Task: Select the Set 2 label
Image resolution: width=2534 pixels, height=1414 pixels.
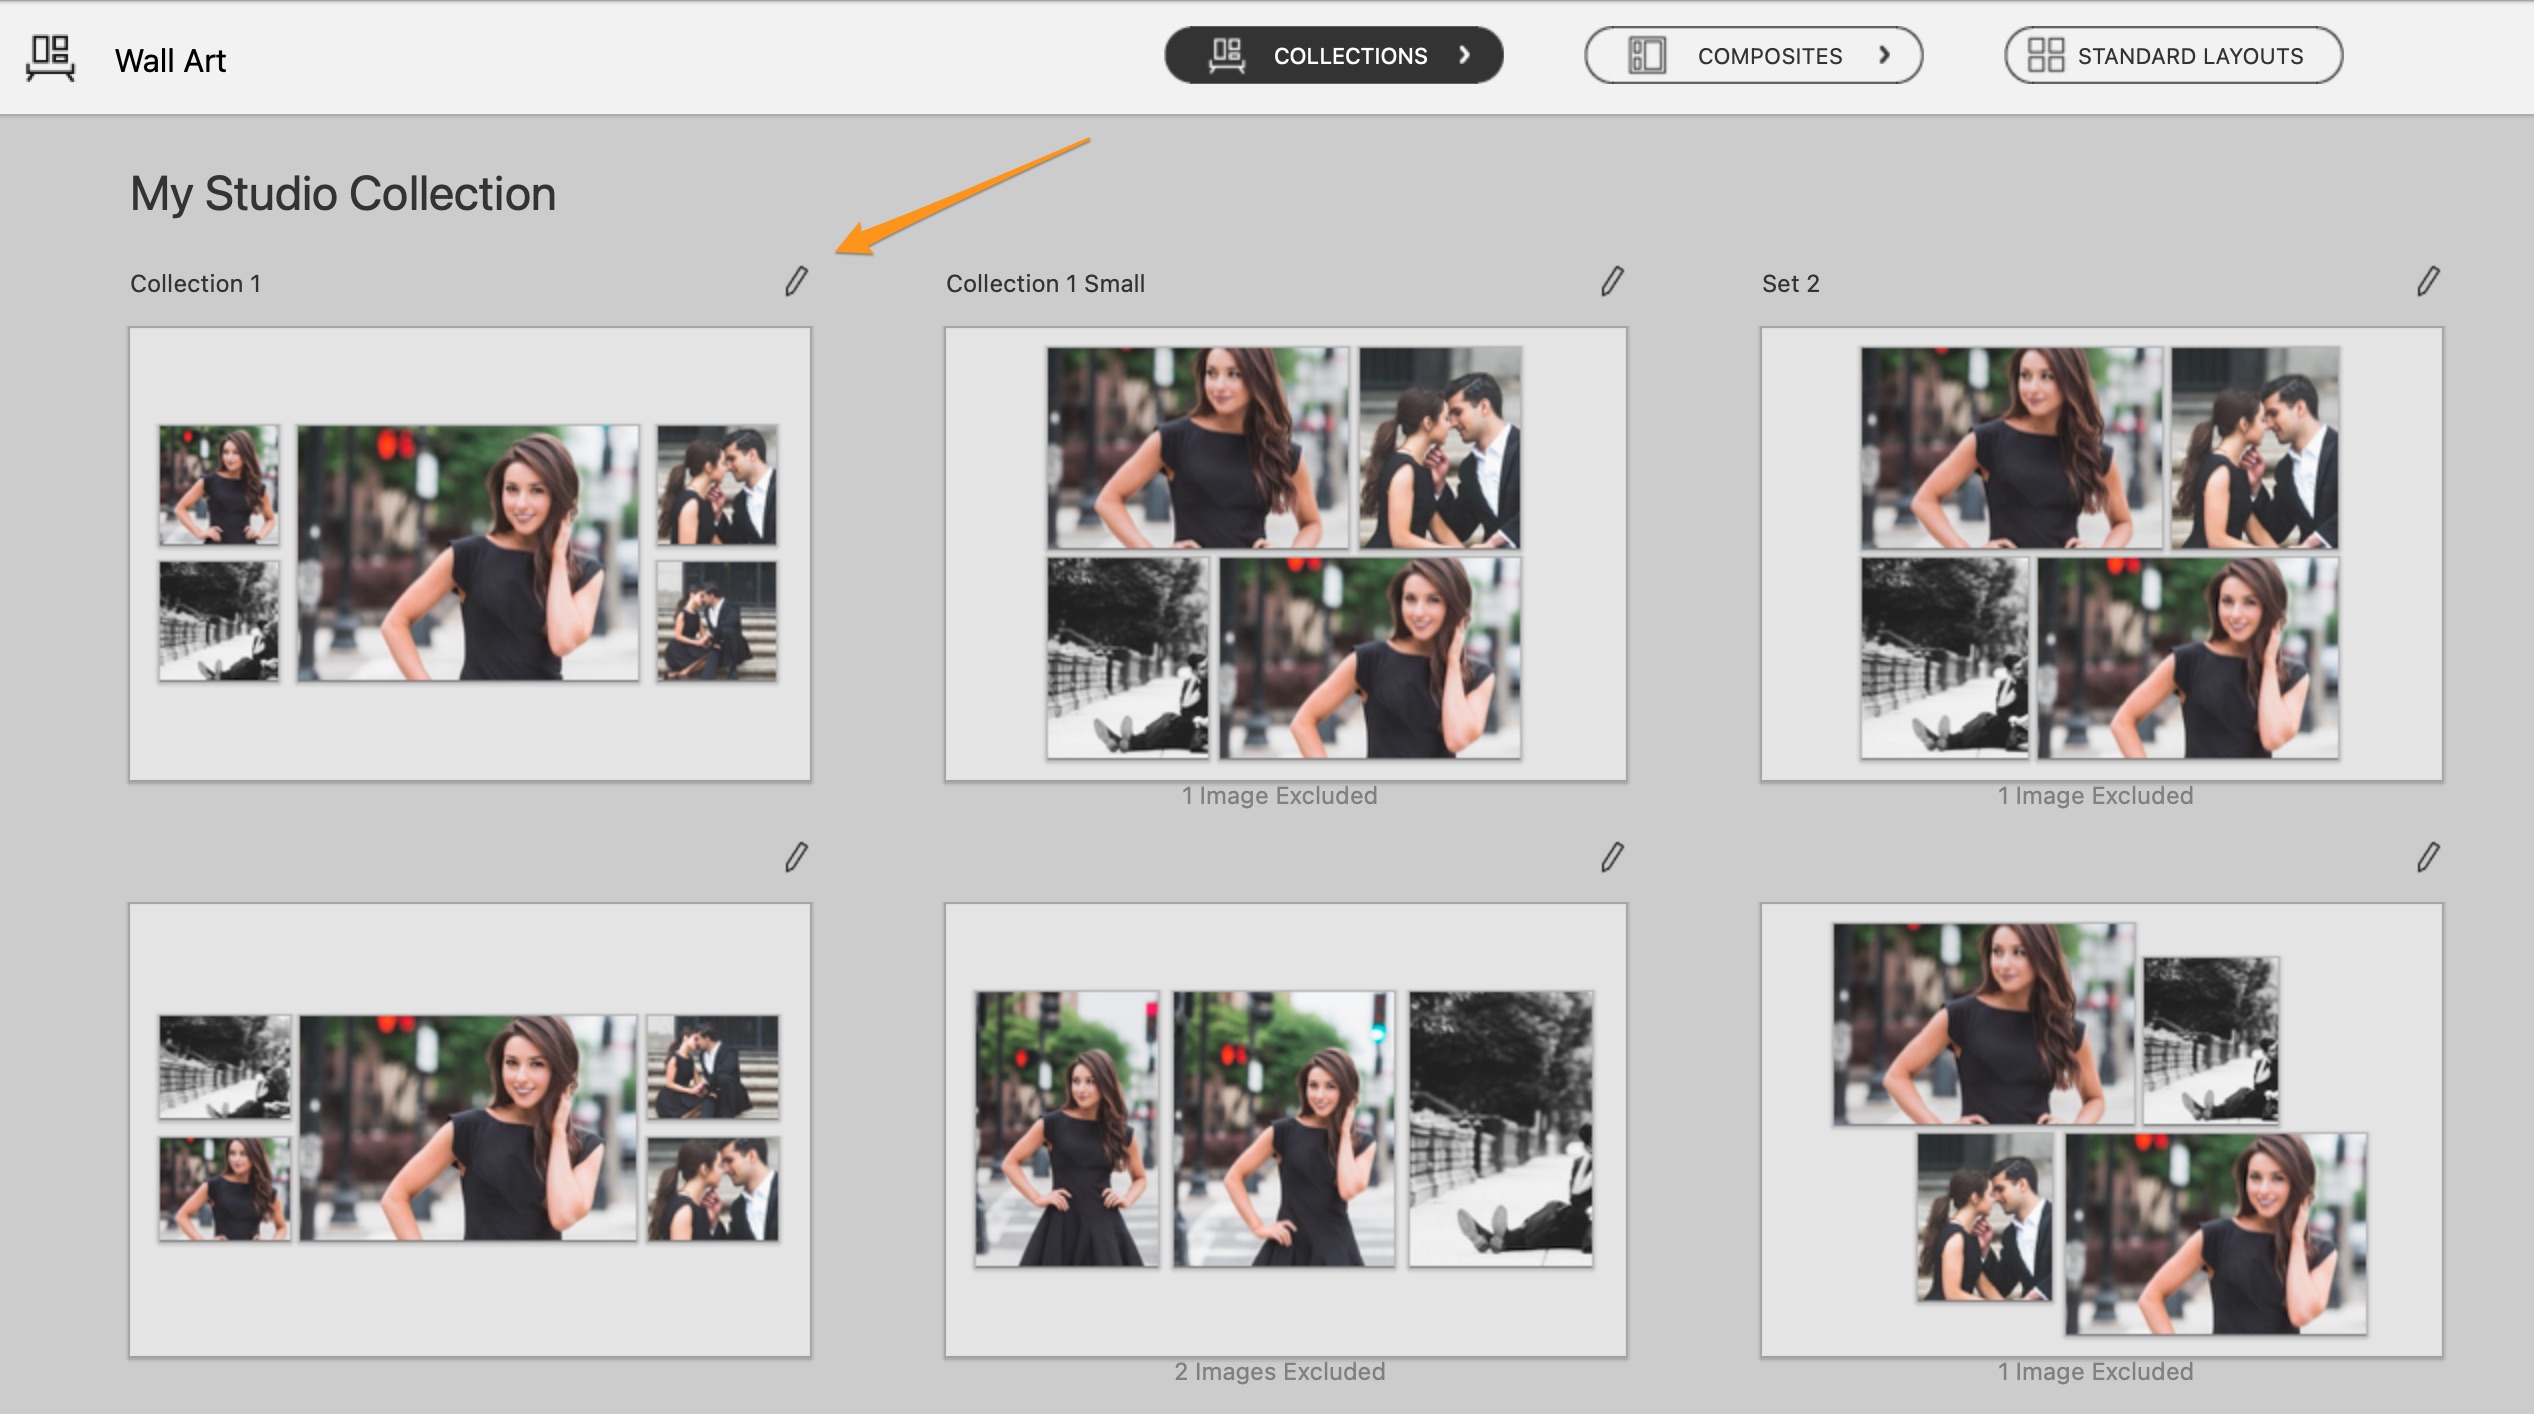Action: (x=1790, y=284)
